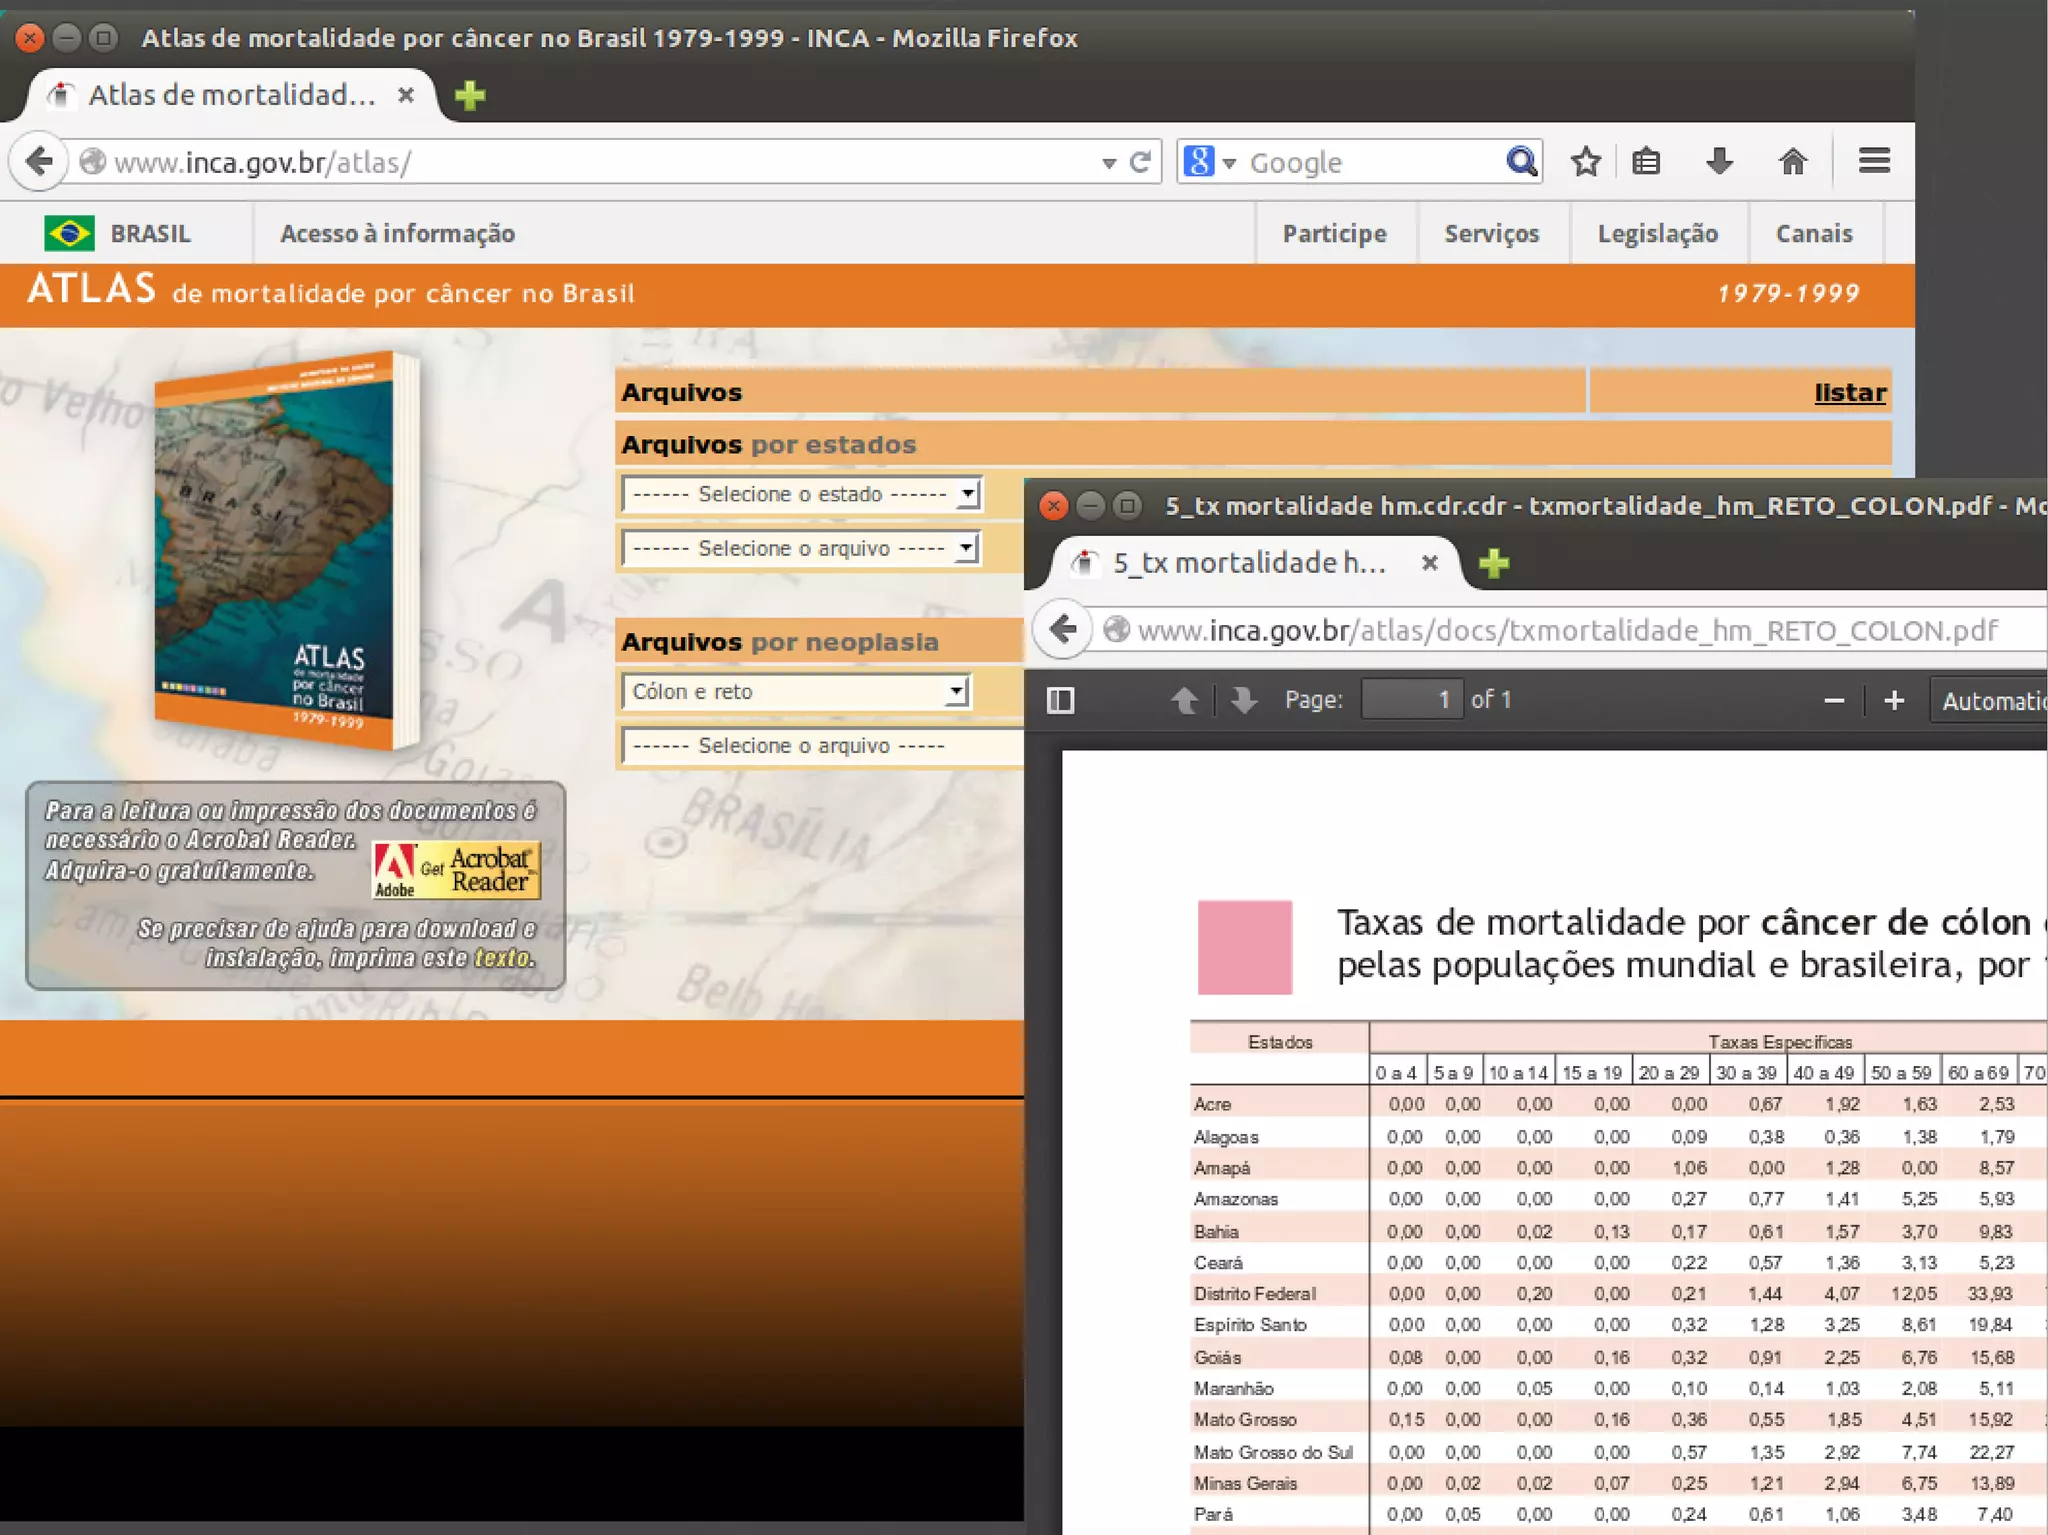Open the downloads arrow icon
Screen dimensions: 2048x1535
point(1719,161)
